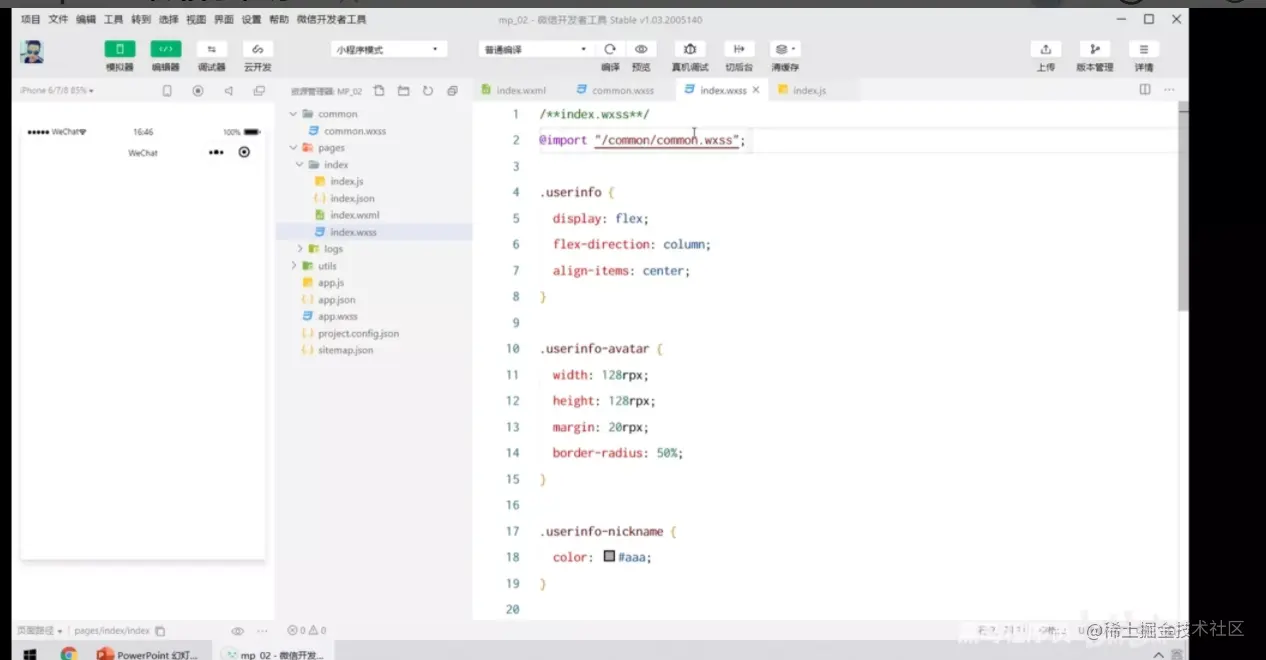The height and width of the screenshot is (660, 1266).
Task: Click the simulator detach window icon
Action: (259, 91)
